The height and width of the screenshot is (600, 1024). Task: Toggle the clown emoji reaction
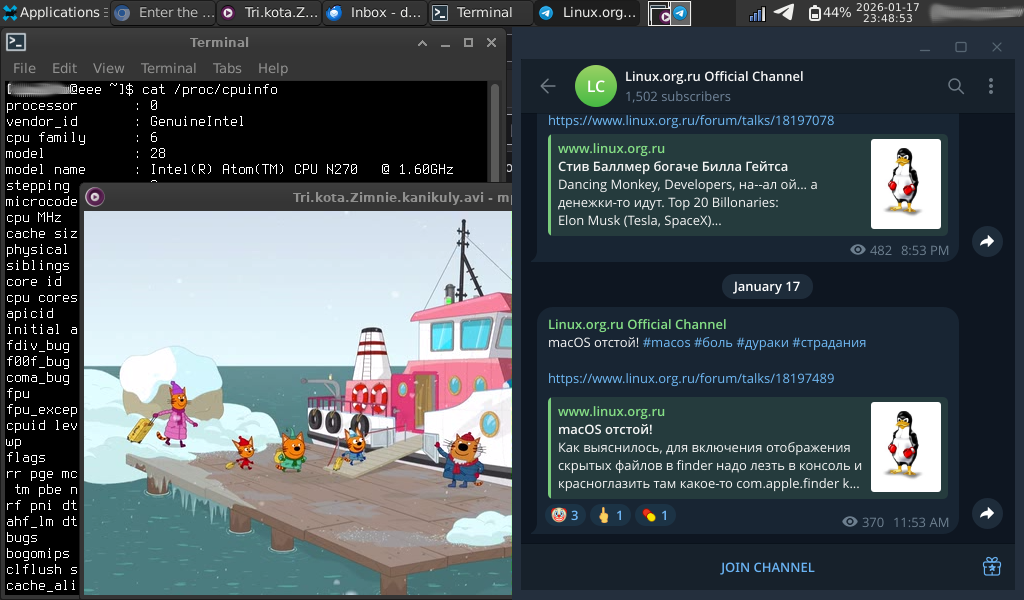[x=564, y=515]
